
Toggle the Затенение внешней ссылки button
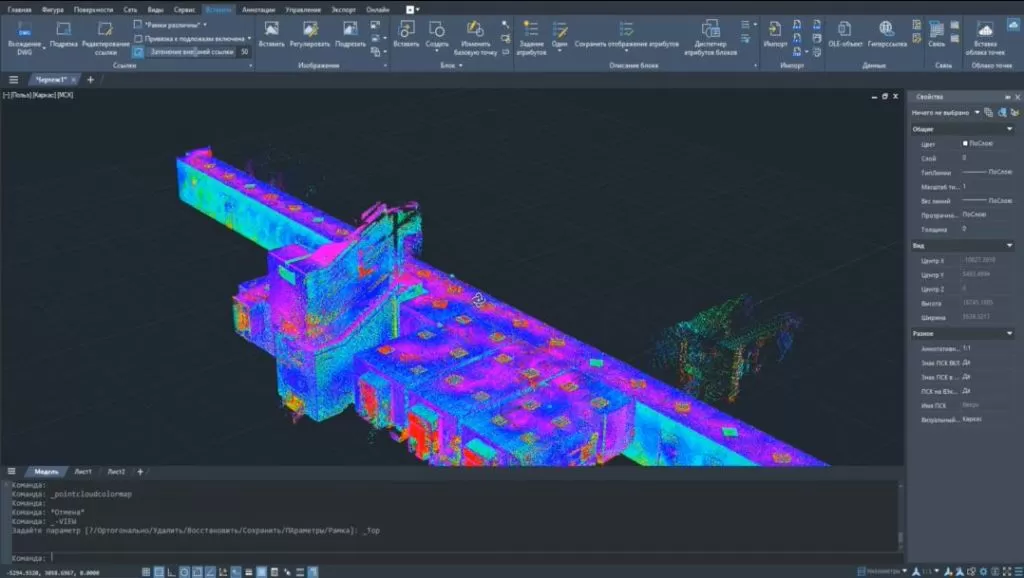(138, 52)
